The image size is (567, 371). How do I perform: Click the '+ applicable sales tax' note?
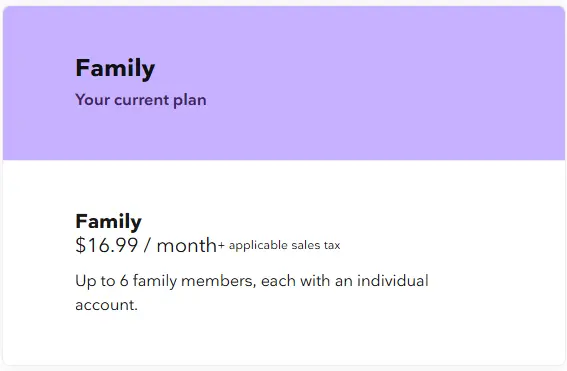click(x=279, y=246)
